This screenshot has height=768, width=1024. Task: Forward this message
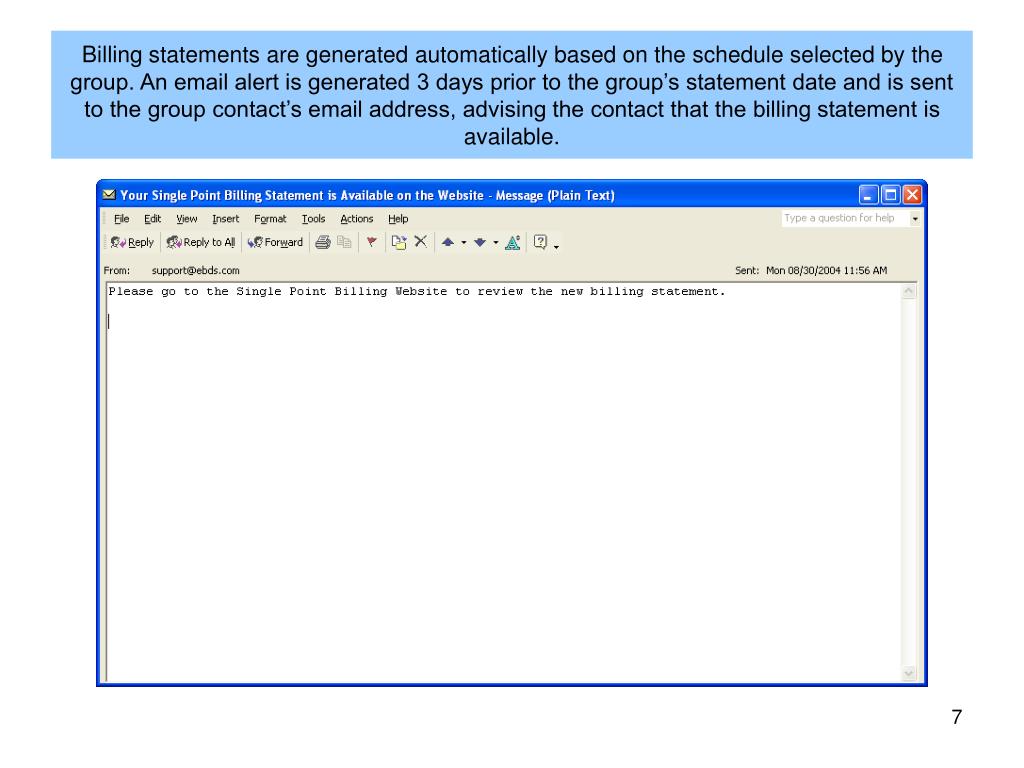[275, 242]
